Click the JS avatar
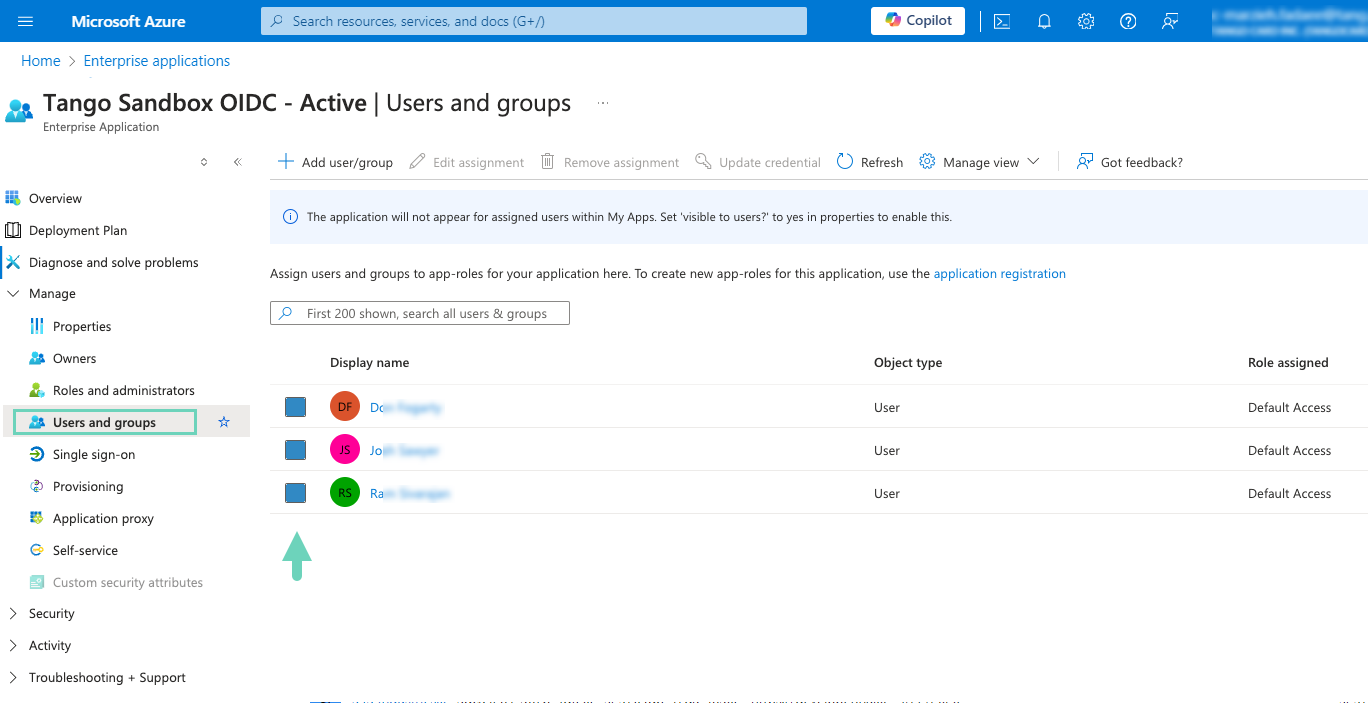 tap(345, 450)
